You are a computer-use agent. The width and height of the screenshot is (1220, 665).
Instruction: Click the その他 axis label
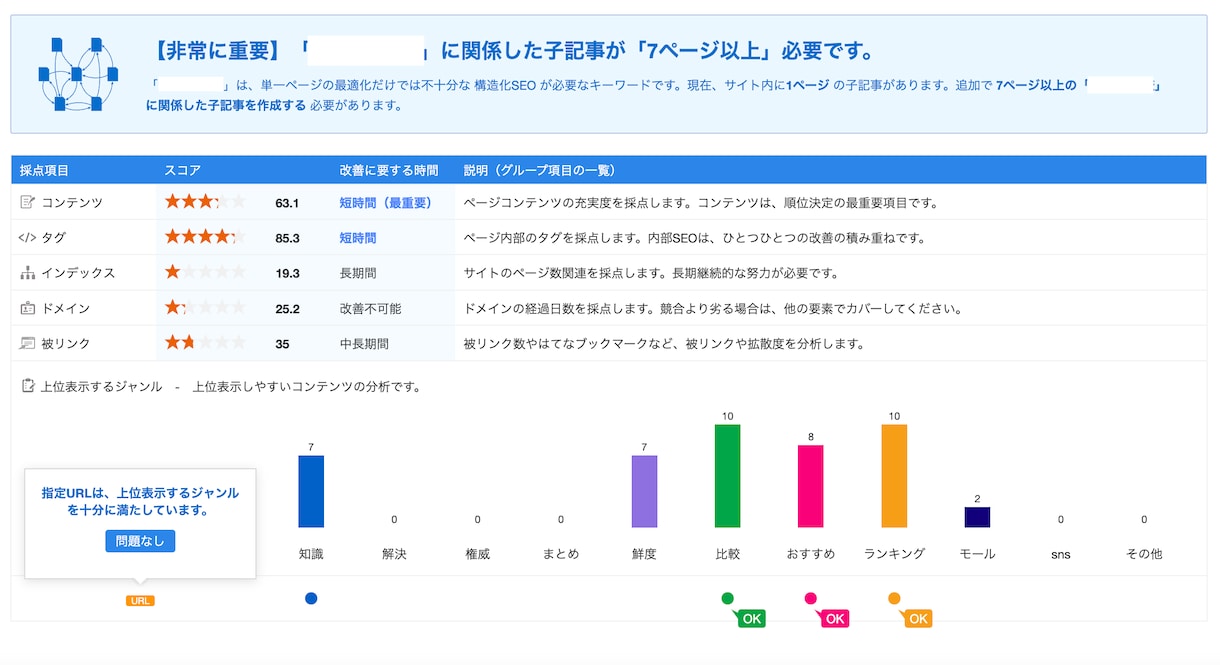(1144, 554)
